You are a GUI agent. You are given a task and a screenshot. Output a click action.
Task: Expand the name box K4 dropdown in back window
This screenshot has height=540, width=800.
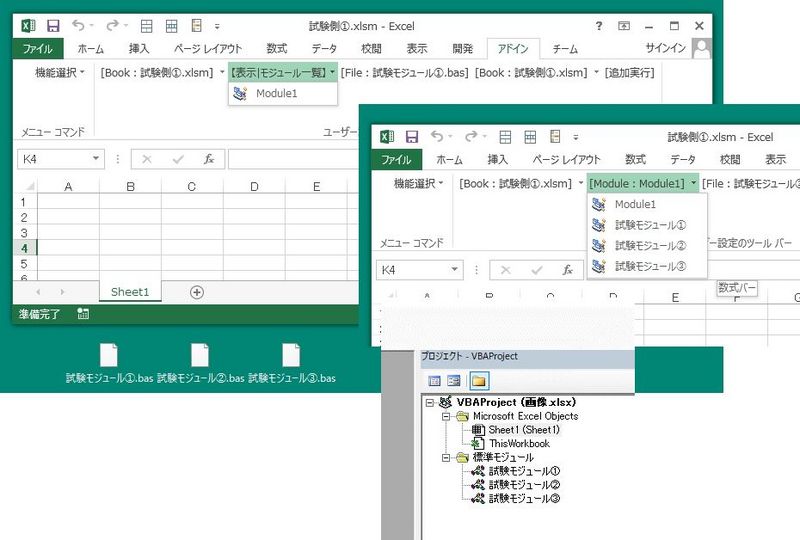[97, 158]
